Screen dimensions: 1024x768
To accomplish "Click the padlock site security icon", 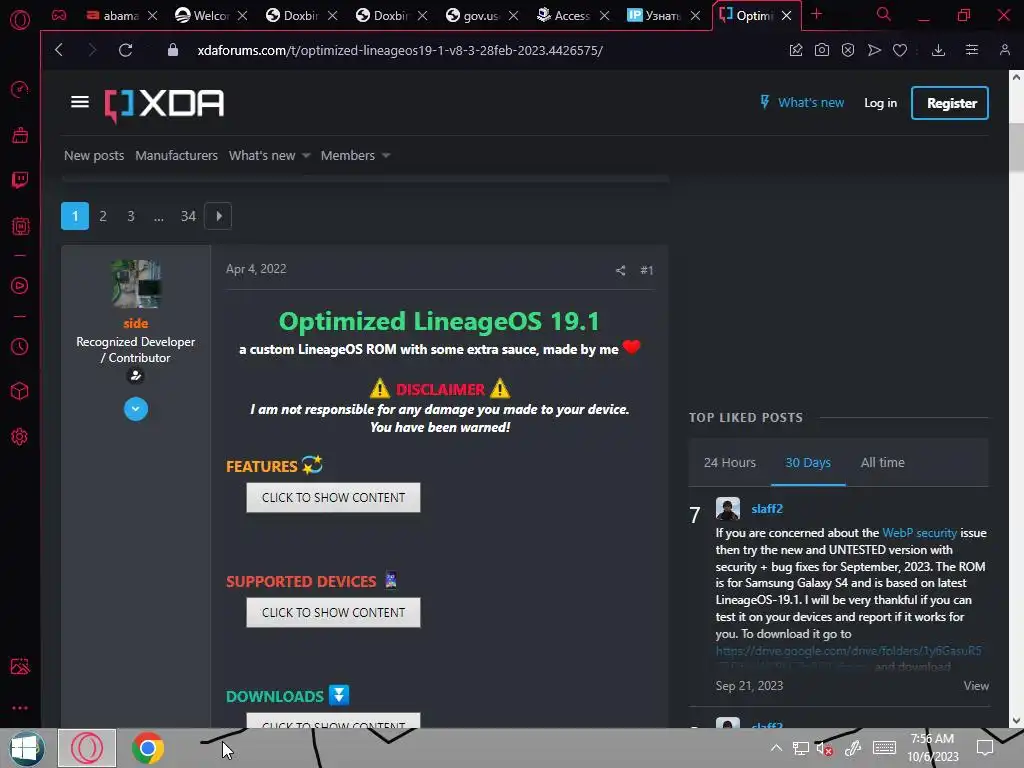I will point(172,50).
